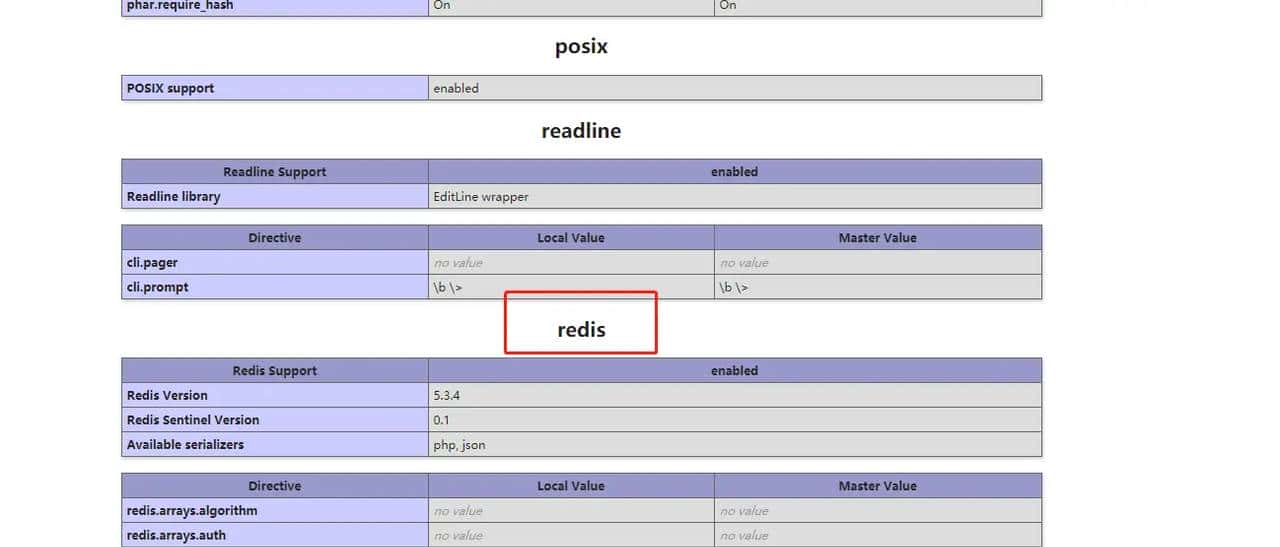Click 'enabled' beside Readline Support header
The width and height of the screenshot is (1280, 547).
click(x=735, y=172)
